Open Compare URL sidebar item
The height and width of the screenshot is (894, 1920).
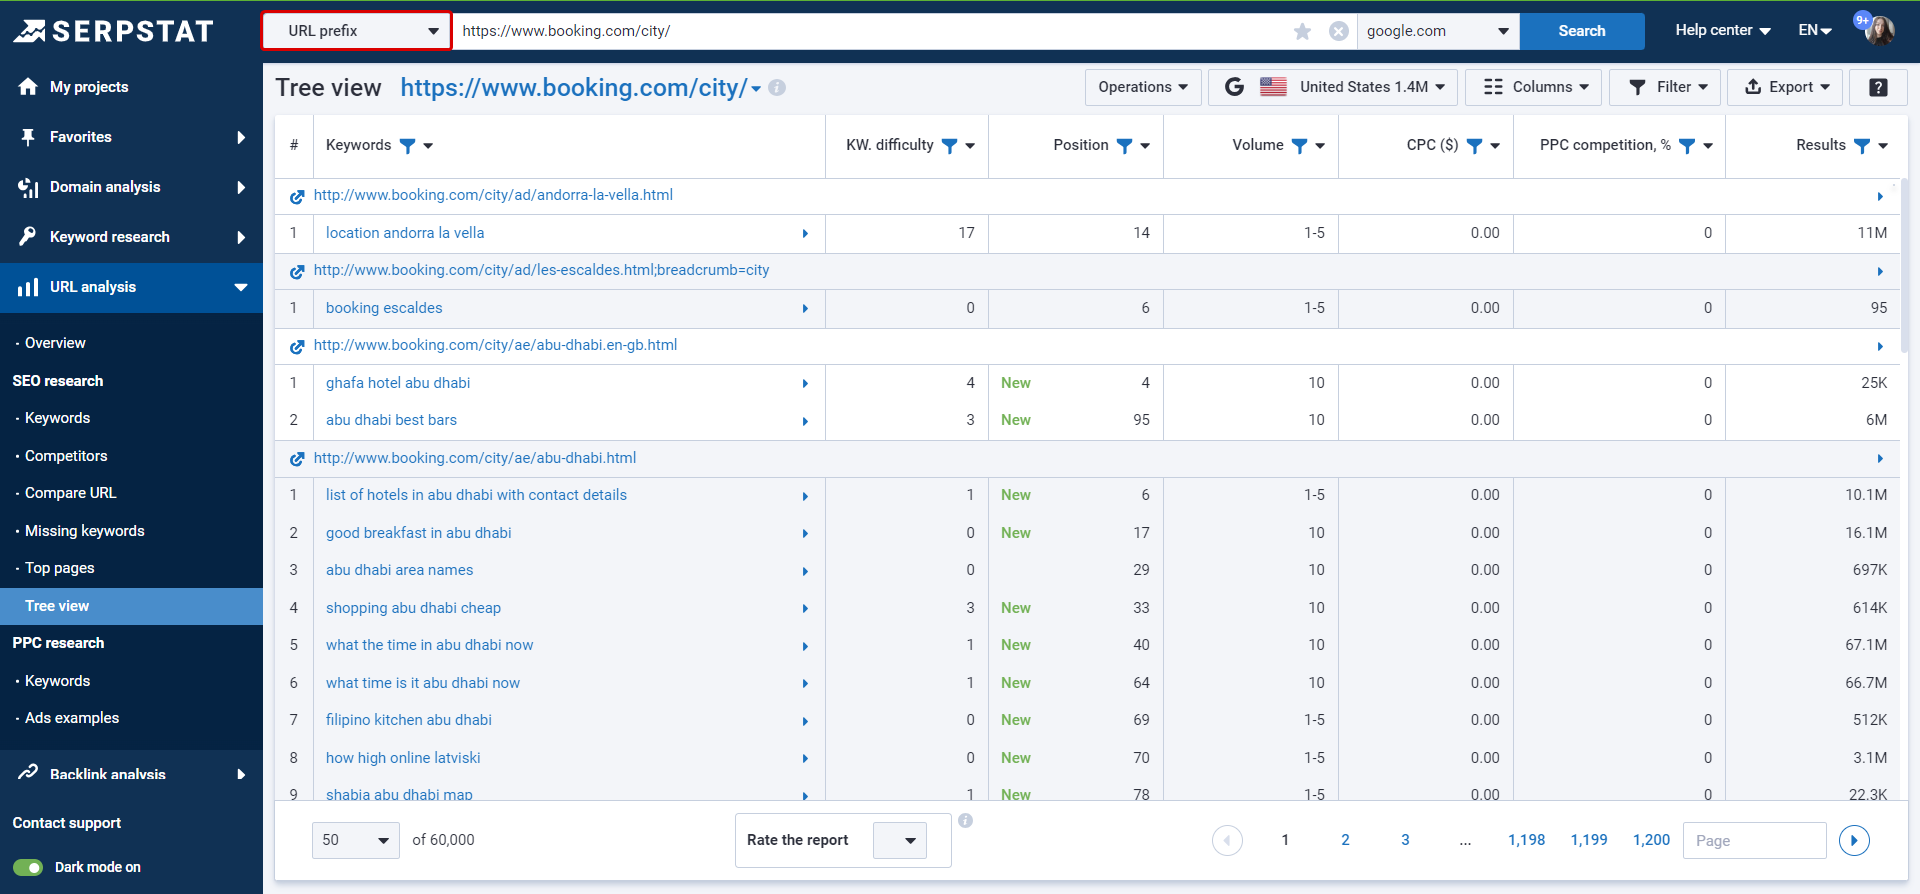pos(71,493)
